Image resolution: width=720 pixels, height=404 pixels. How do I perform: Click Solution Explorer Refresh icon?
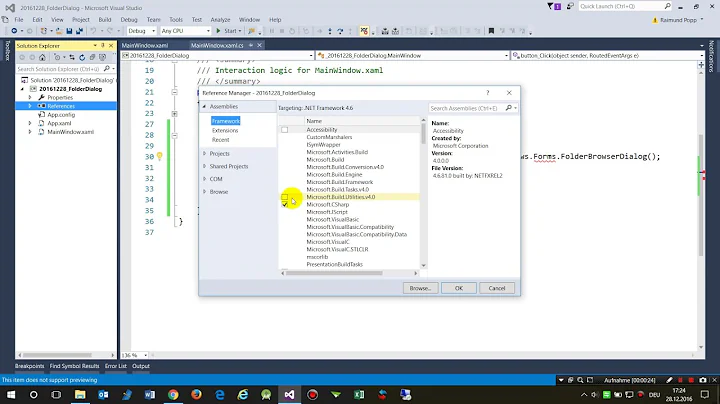tap(82, 57)
